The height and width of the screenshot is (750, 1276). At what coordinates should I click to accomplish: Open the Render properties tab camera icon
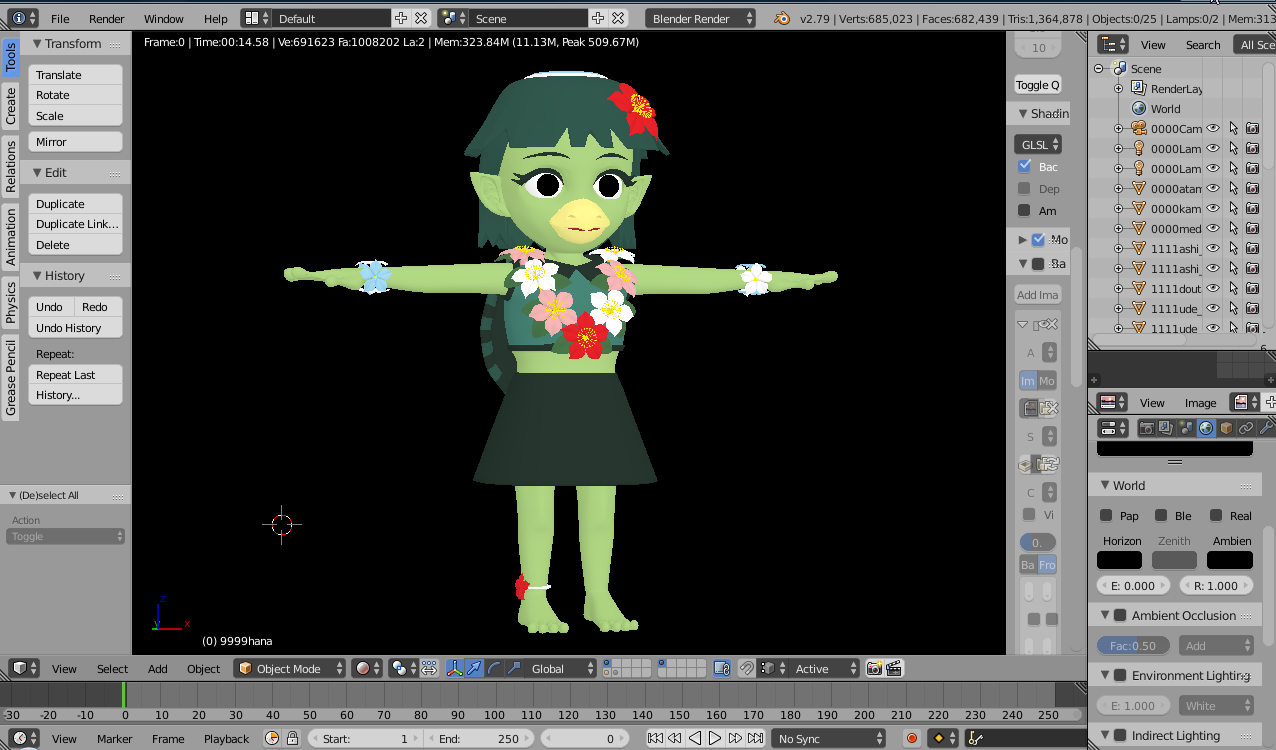(x=1147, y=428)
